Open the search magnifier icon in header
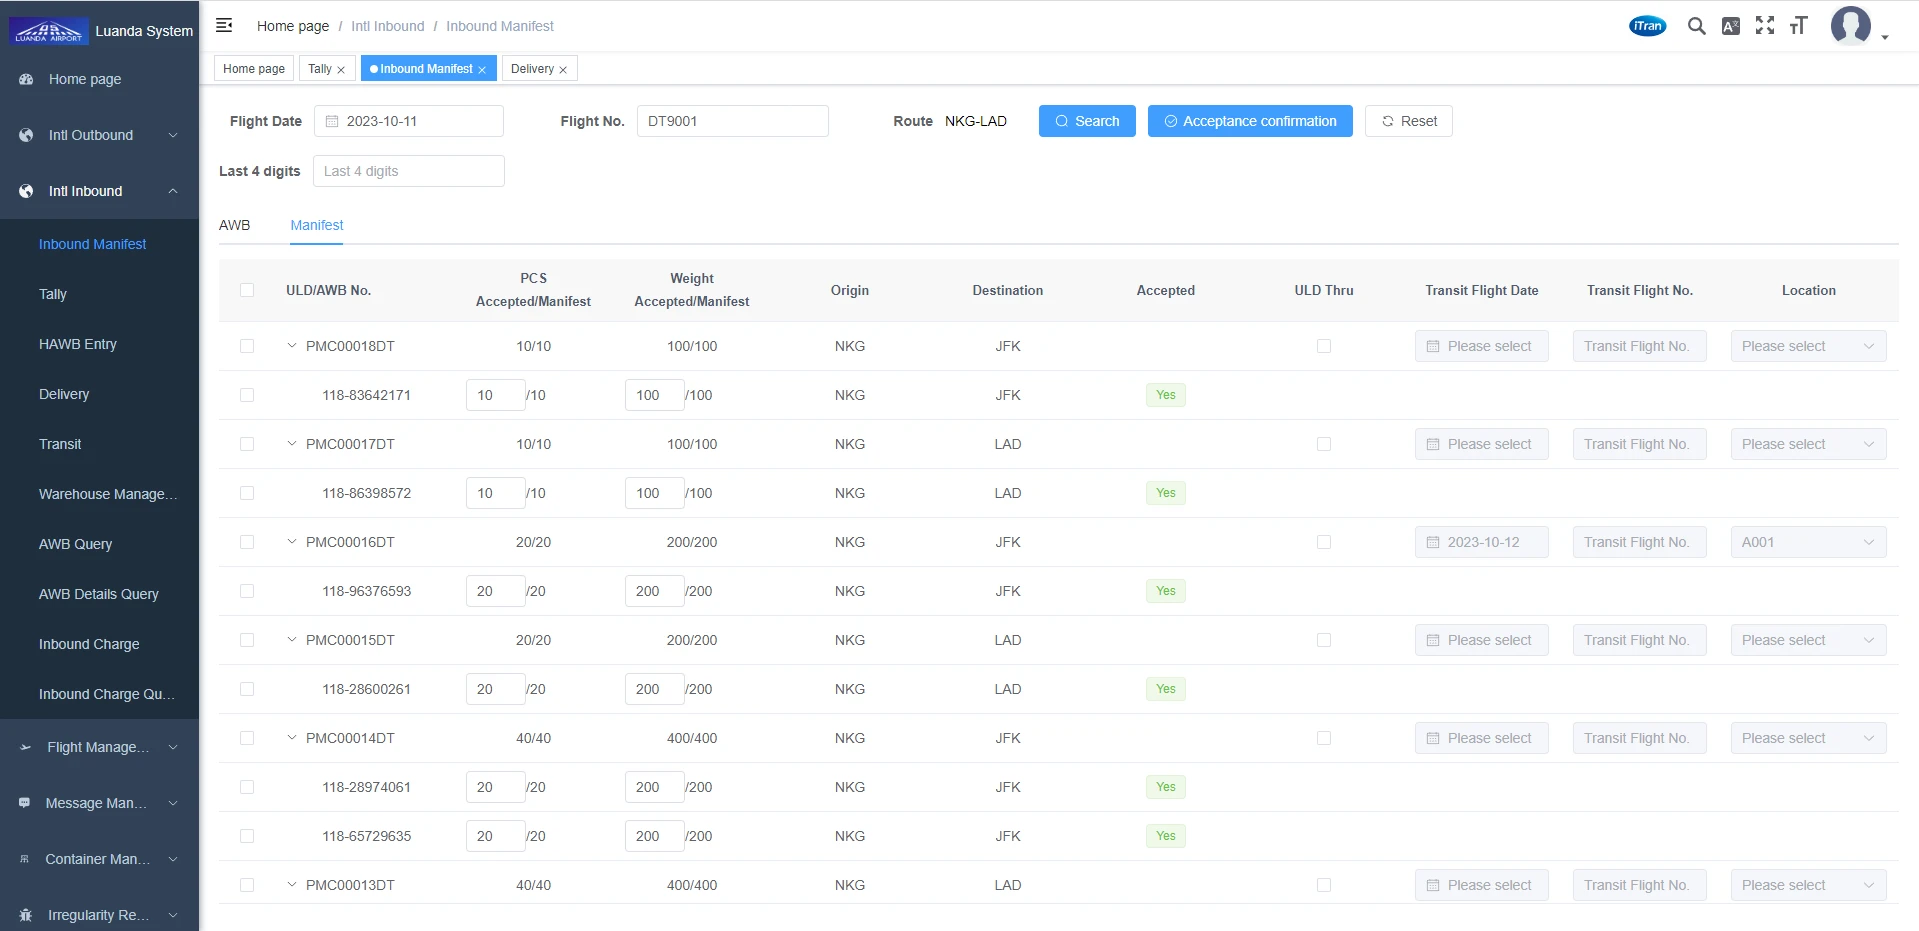Viewport: 1919px width, 931px height. (1696, 26)
